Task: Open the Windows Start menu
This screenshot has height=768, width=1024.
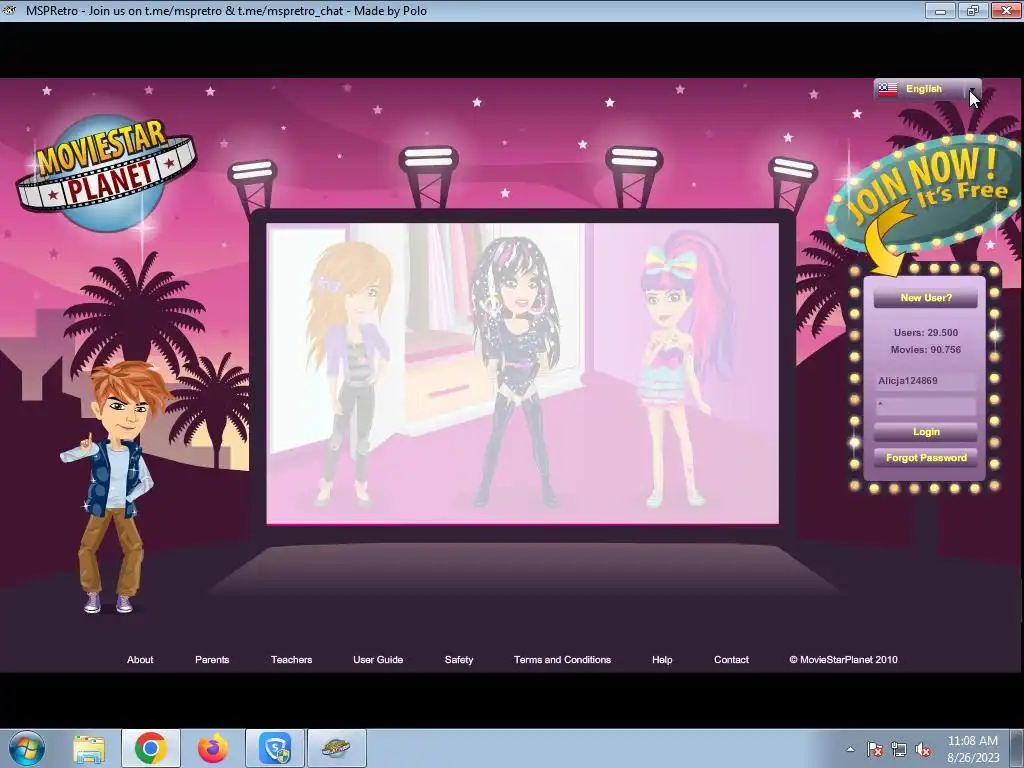Action: pyautogui.click(x=27, y=748)
